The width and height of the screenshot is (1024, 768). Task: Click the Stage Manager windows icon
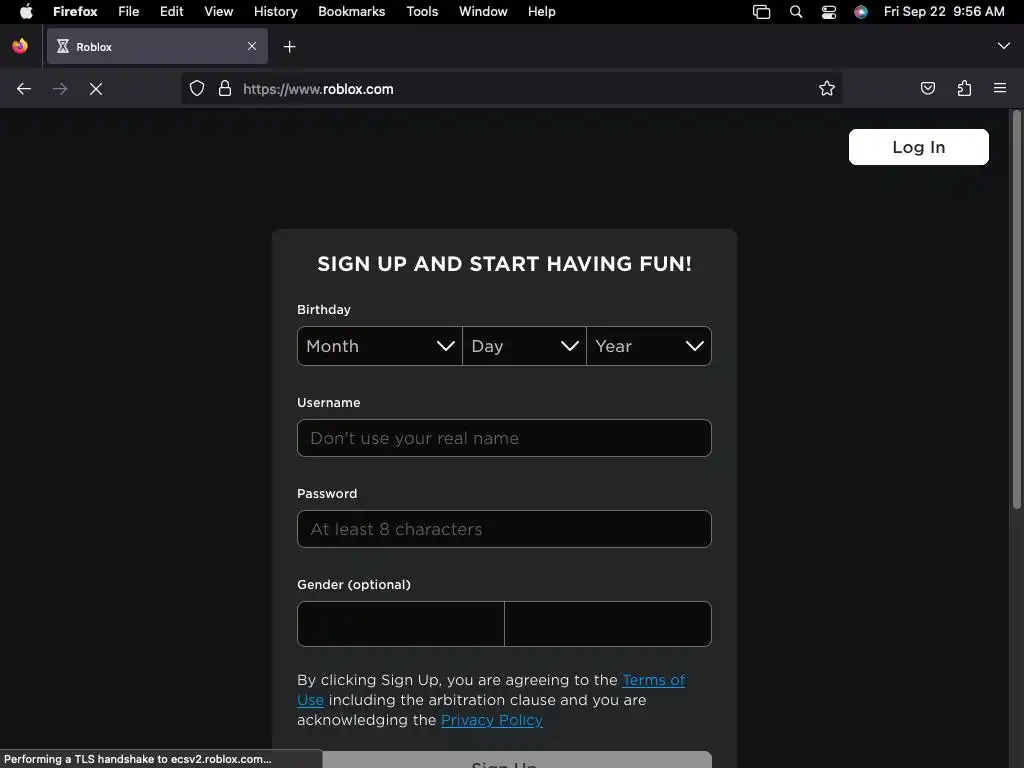[x=761, y=11]
